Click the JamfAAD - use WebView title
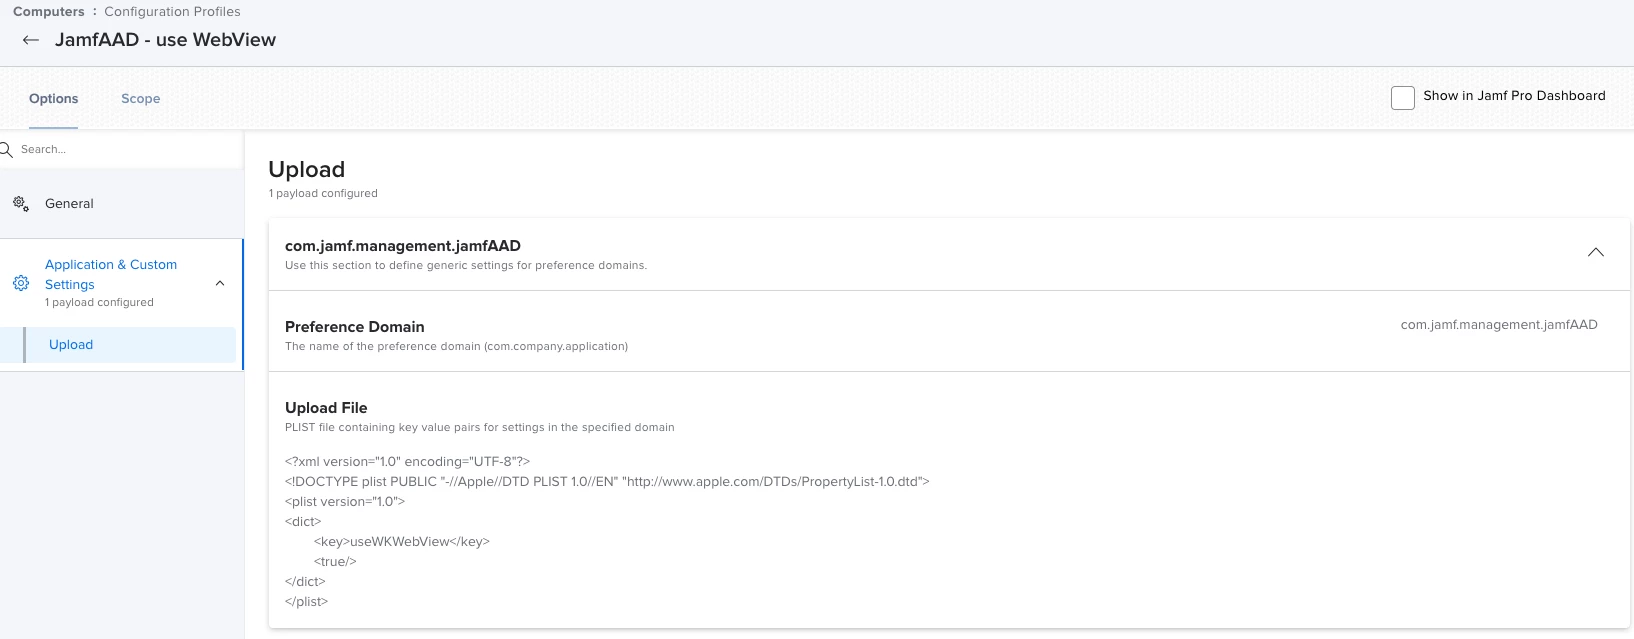 (165, 40)
